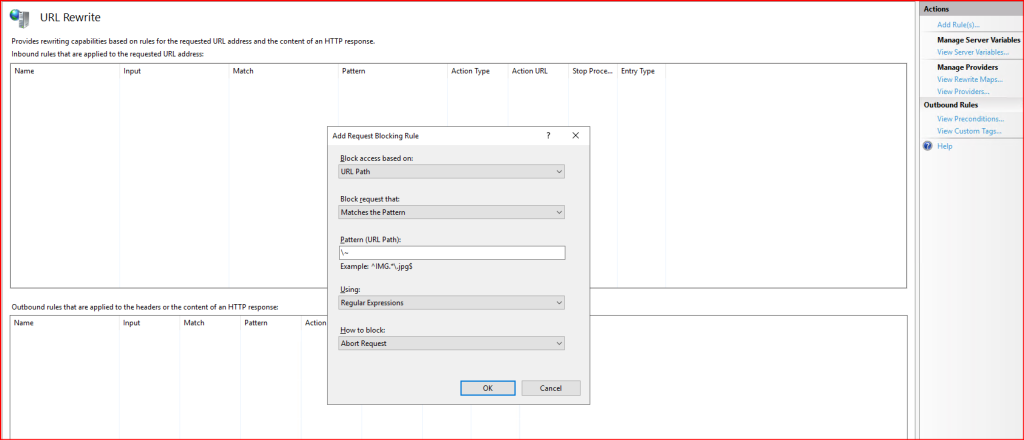Open View Server Variables link

[972, 51]
